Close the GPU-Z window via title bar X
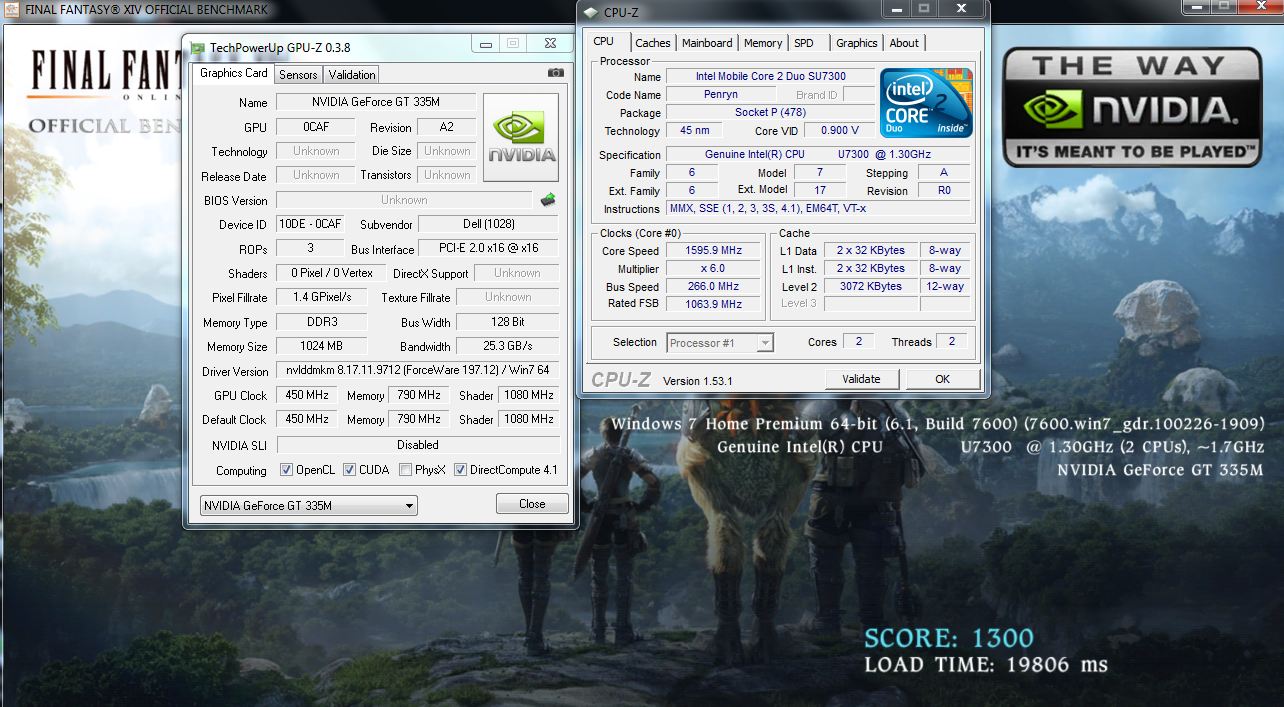 [x=548, y=44]
